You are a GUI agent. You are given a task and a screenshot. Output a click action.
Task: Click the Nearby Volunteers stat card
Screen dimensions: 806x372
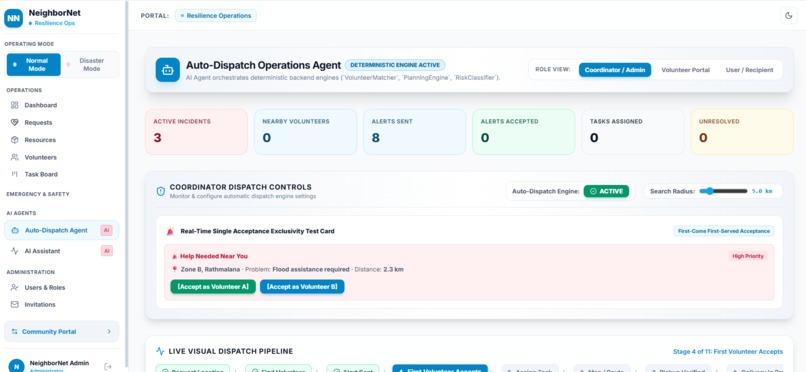tap(305, 132)
